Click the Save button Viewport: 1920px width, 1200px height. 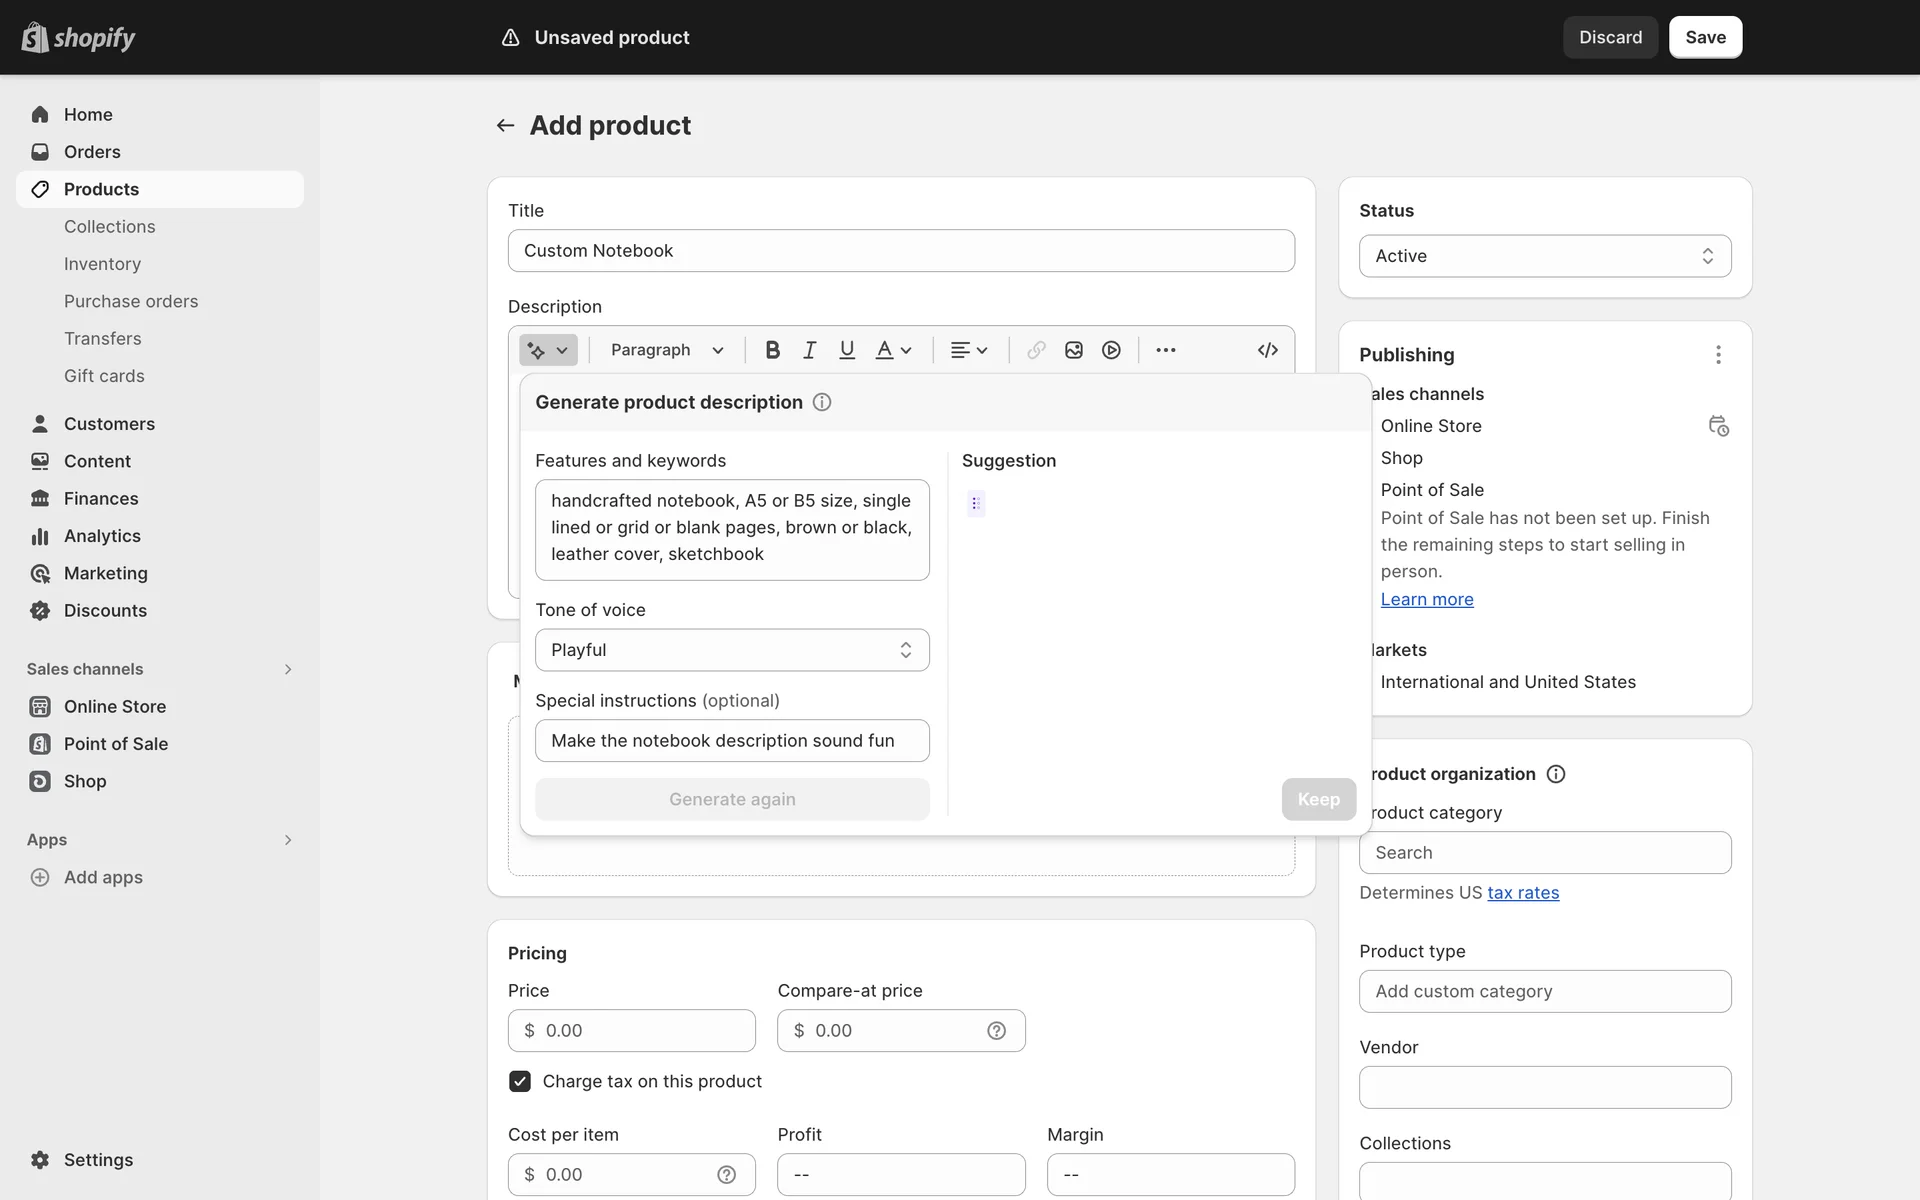coord(1705,37)
